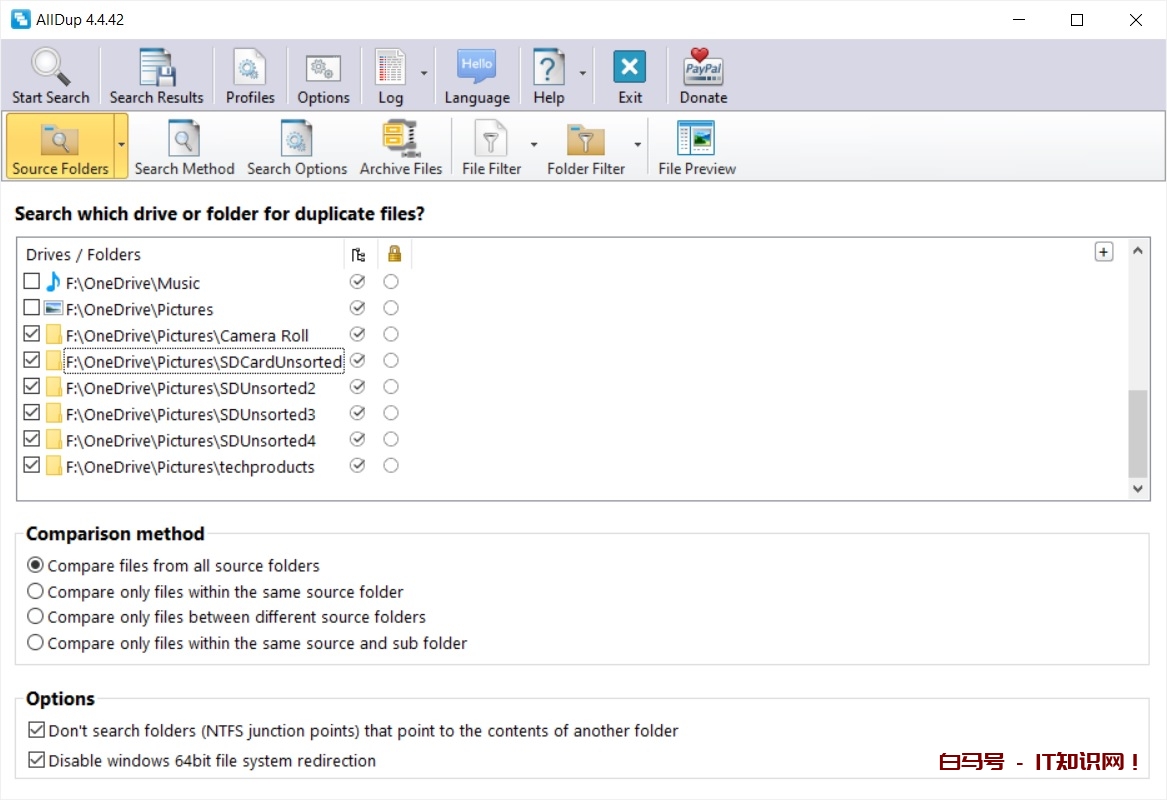Click the folder list vertical scrollbar thumb
The width and height of the screenshot is (1167, 800).
point(1138,433)
